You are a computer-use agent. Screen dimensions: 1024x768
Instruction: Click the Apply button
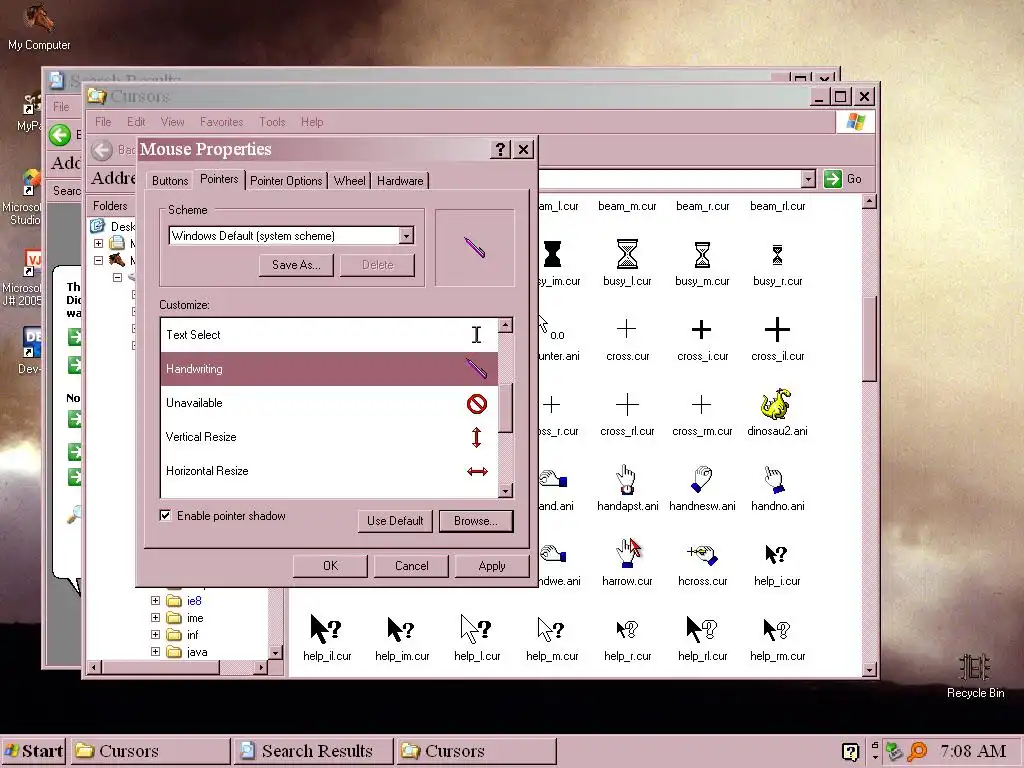[x=492, y=566]
